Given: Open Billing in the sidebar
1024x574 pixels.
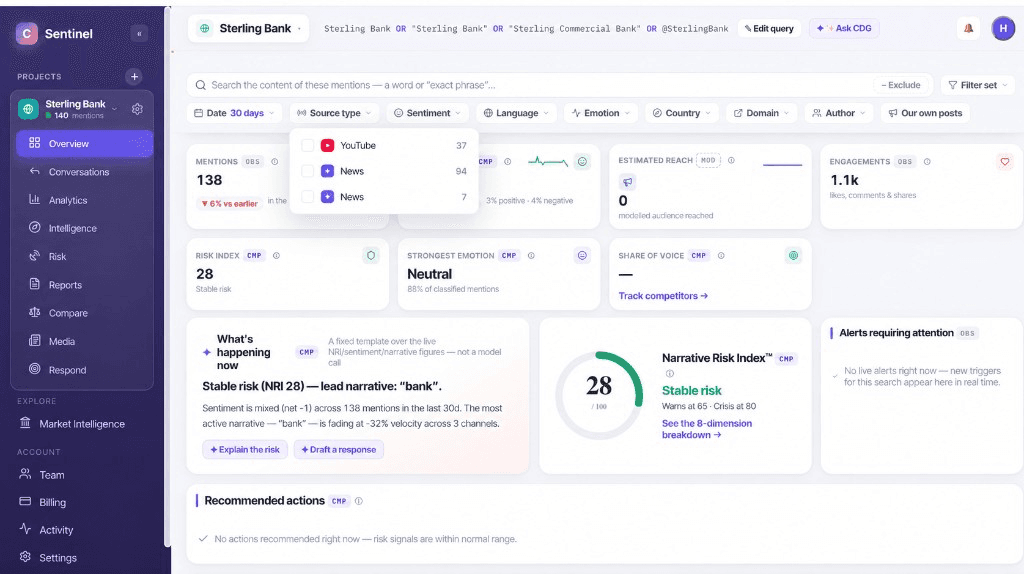Looking at the screenshot, I should tap(83, 502).
